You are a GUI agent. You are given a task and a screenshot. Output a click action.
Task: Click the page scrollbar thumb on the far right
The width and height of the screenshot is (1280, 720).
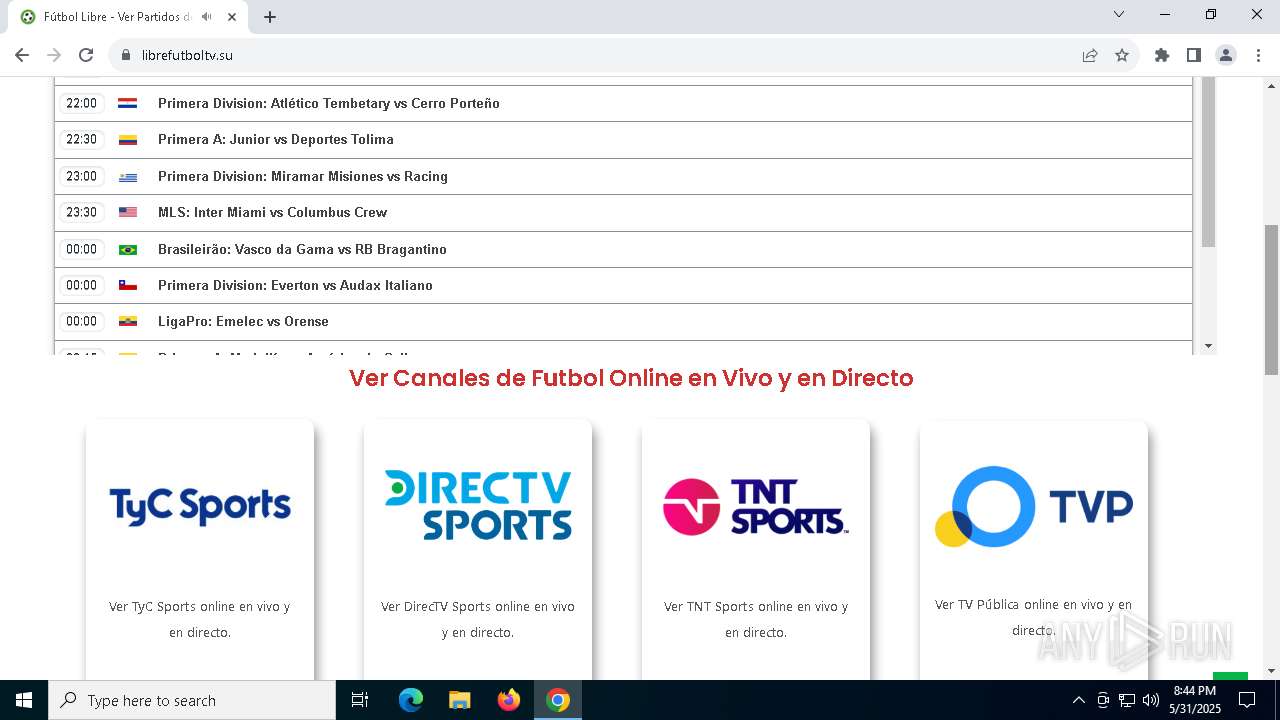tap(1271, 300)
